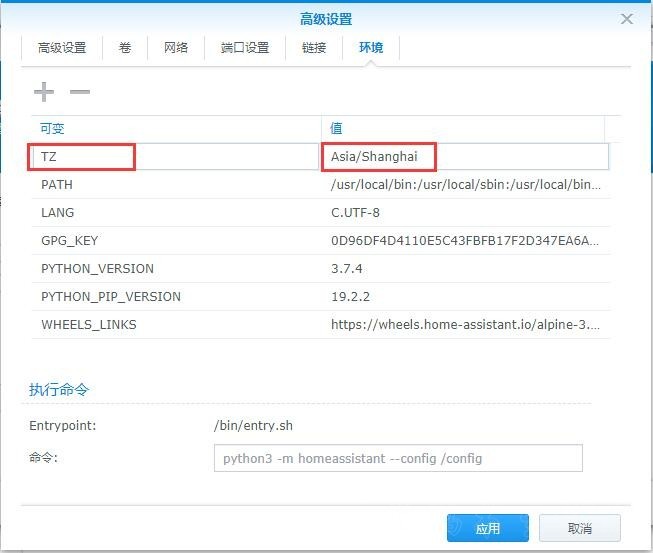Go to the 端口设置 tab
Image resolution: width=653 pixels, height=553 pixels.
[x=245, y=48]
